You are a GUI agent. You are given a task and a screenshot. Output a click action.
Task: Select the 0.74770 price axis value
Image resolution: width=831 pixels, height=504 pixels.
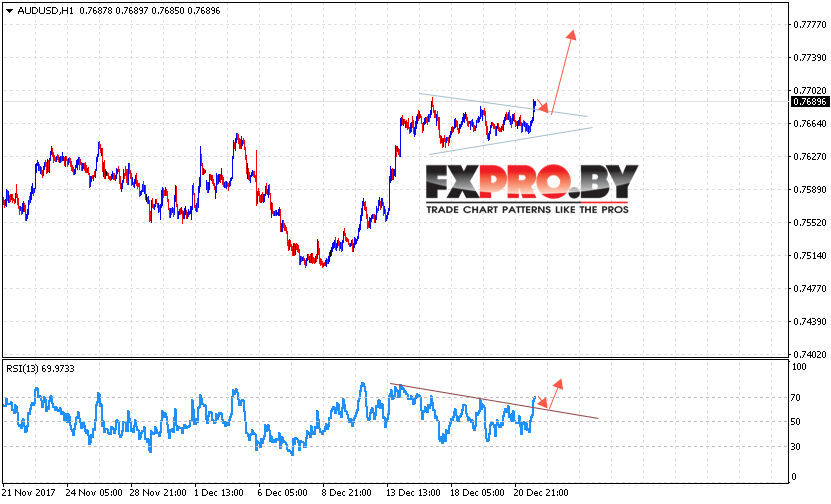pyautogui.click(x=809, y=289)
